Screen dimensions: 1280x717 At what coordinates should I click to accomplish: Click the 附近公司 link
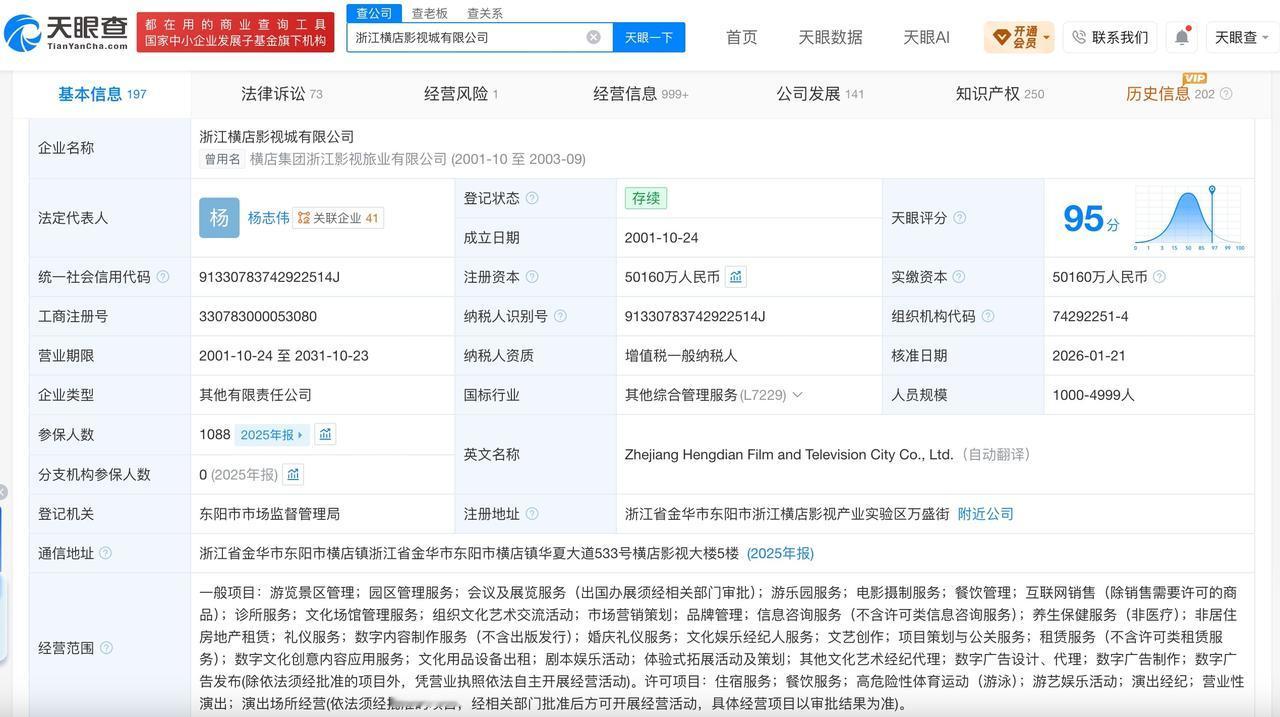pyautogui.click(x=986, y=514)
